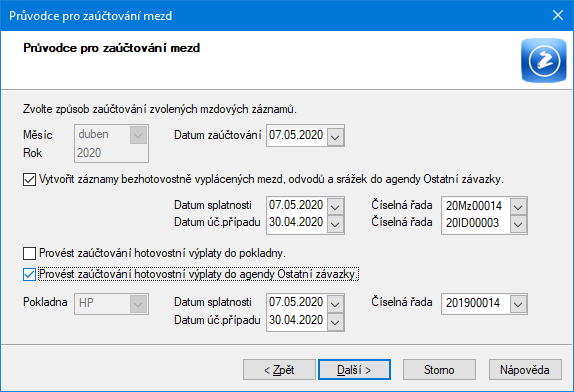Expand the first Datum splatnosti dropdown

[335, 206]
